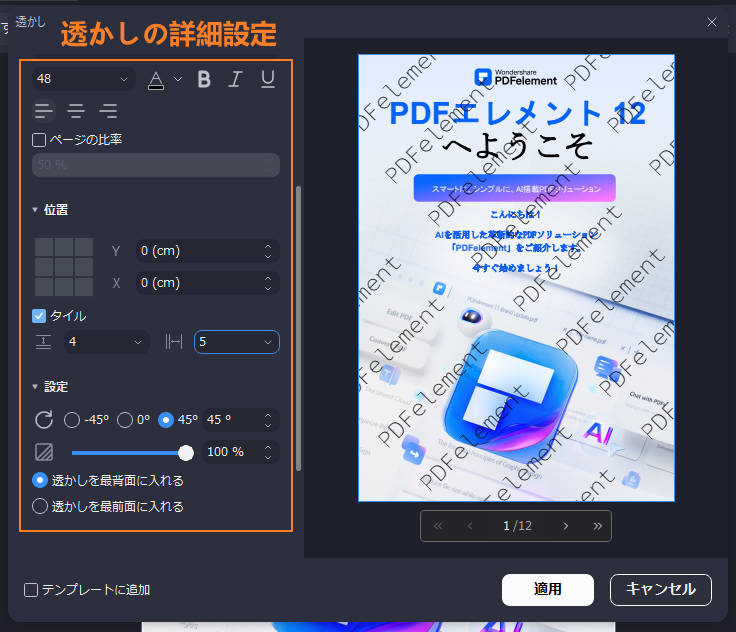Screen dimensions: 736x632
Task: Click the horizontal spacing icon
Action: coord(174,342)
